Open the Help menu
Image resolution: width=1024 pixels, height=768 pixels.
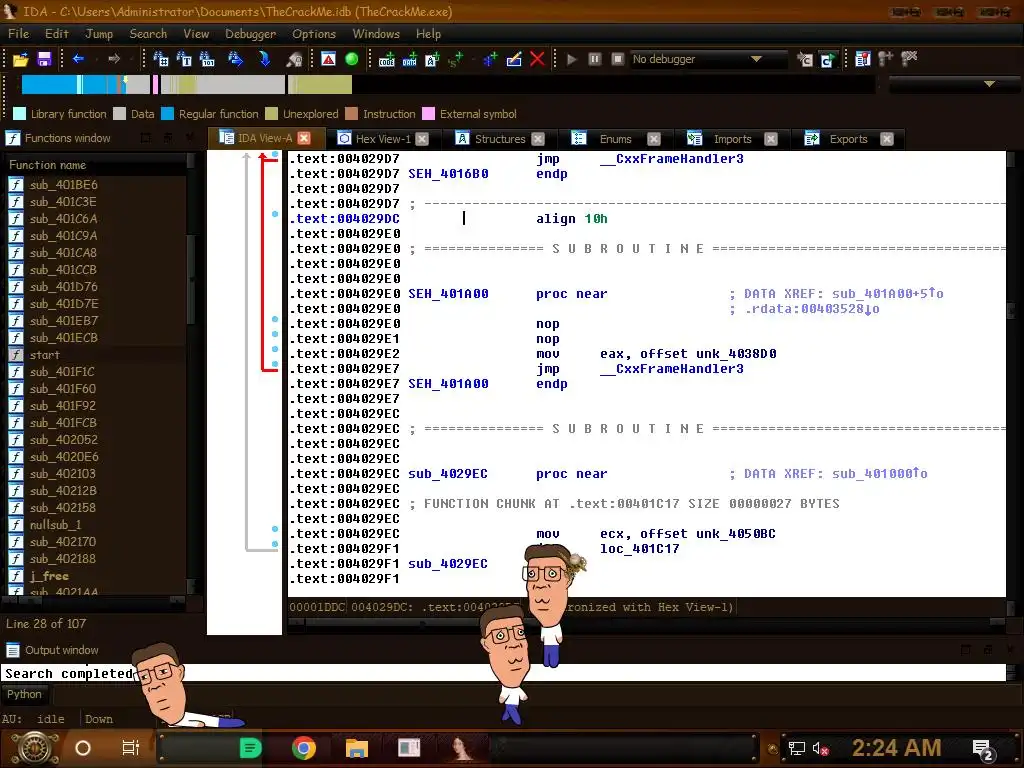tap(428, 34)
